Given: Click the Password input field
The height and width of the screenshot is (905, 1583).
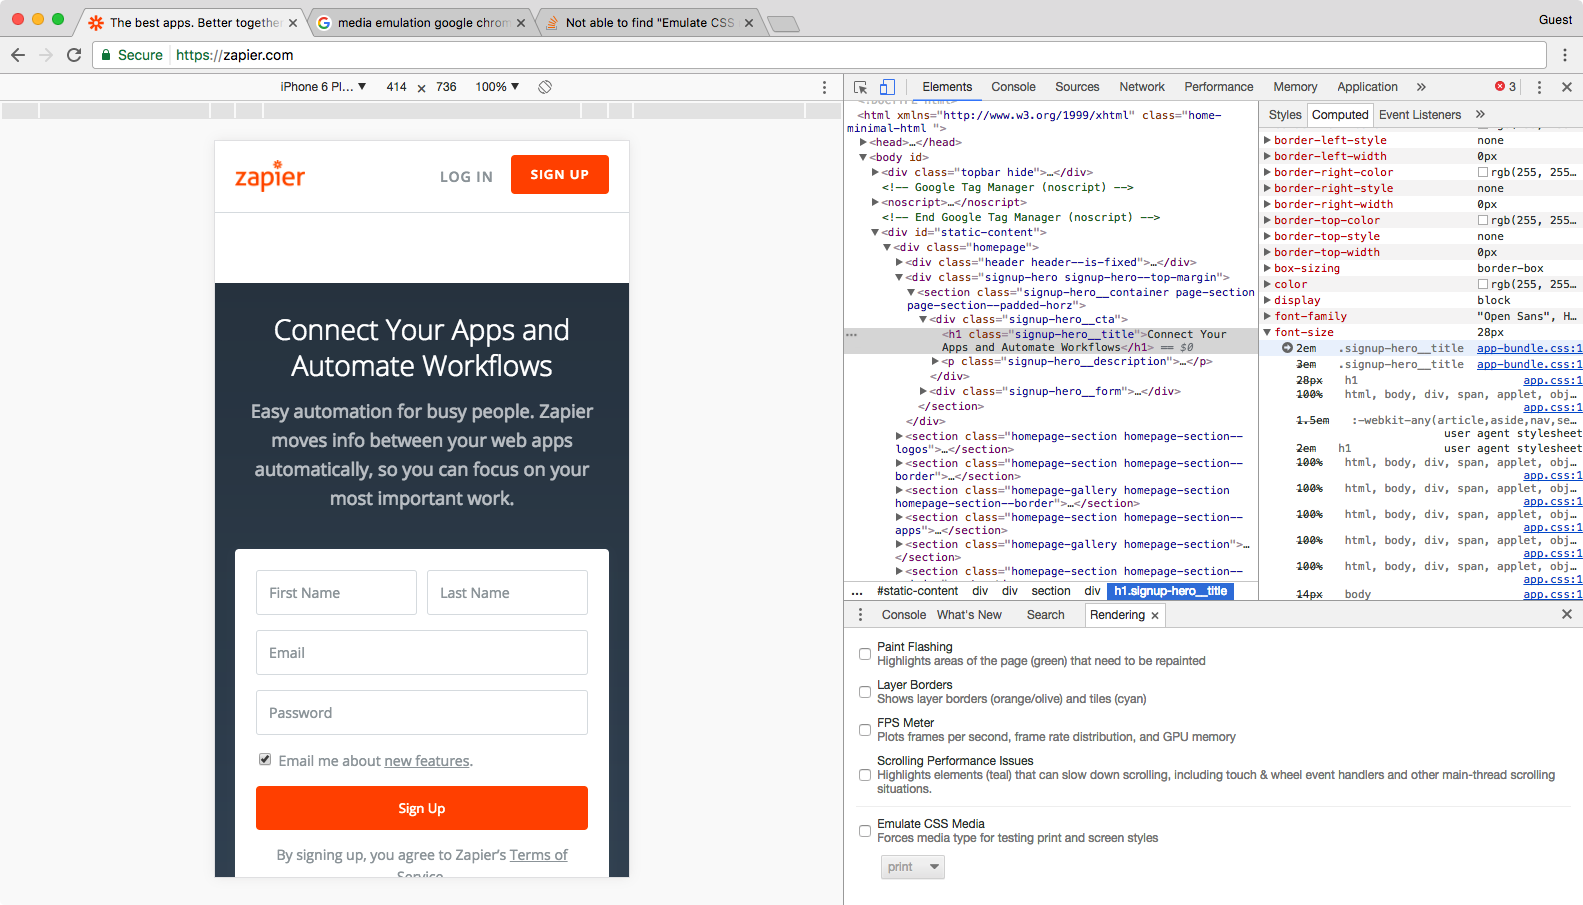Looking at the screenshot, I should coord(422,713).
